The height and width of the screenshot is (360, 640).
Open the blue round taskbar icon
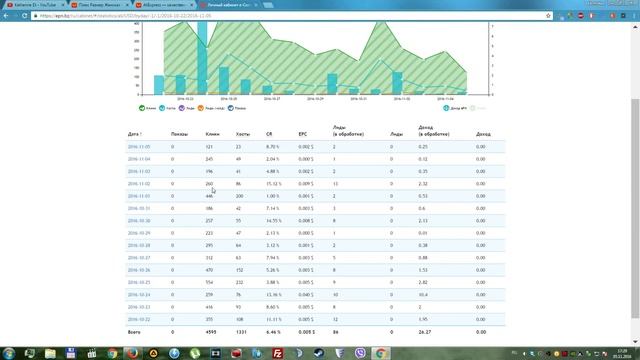[x=174, y=353]
